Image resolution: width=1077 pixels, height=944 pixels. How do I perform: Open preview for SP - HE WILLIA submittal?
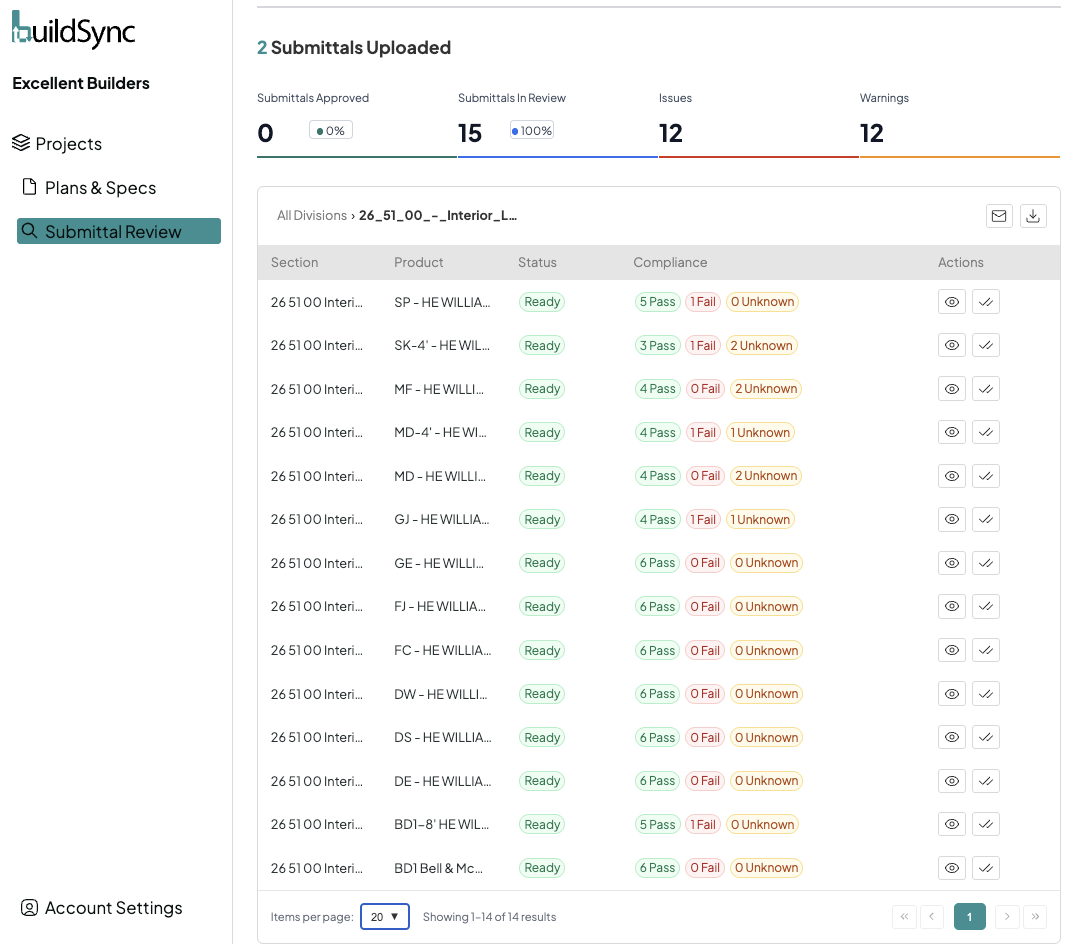[951, 301]
